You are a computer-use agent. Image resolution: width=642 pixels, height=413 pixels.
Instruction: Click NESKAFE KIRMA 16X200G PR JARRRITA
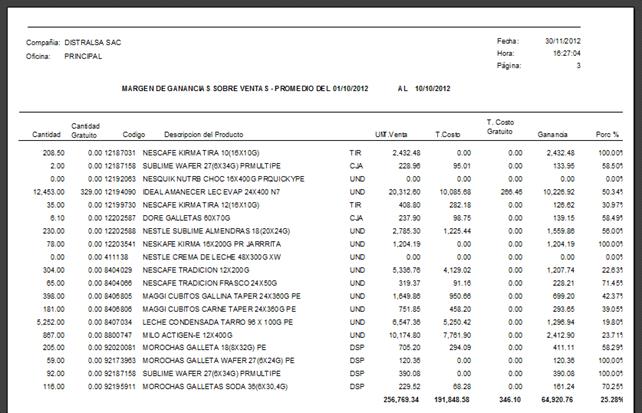(212, 244)
